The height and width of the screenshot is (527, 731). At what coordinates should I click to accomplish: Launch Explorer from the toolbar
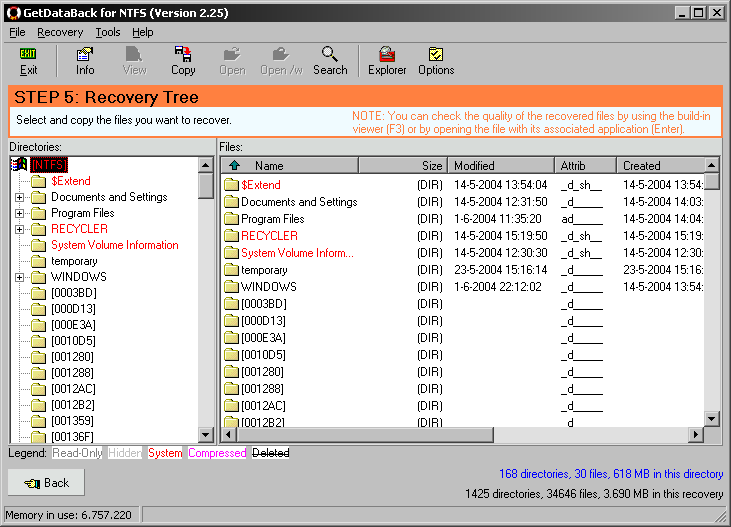pos(387,60)
